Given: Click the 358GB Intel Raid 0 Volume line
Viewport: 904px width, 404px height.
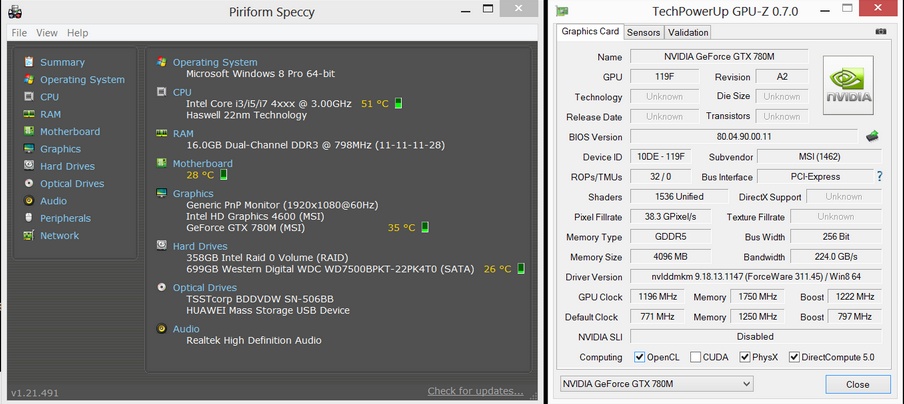Looking at the screenshot, I should tap(267, 258).
